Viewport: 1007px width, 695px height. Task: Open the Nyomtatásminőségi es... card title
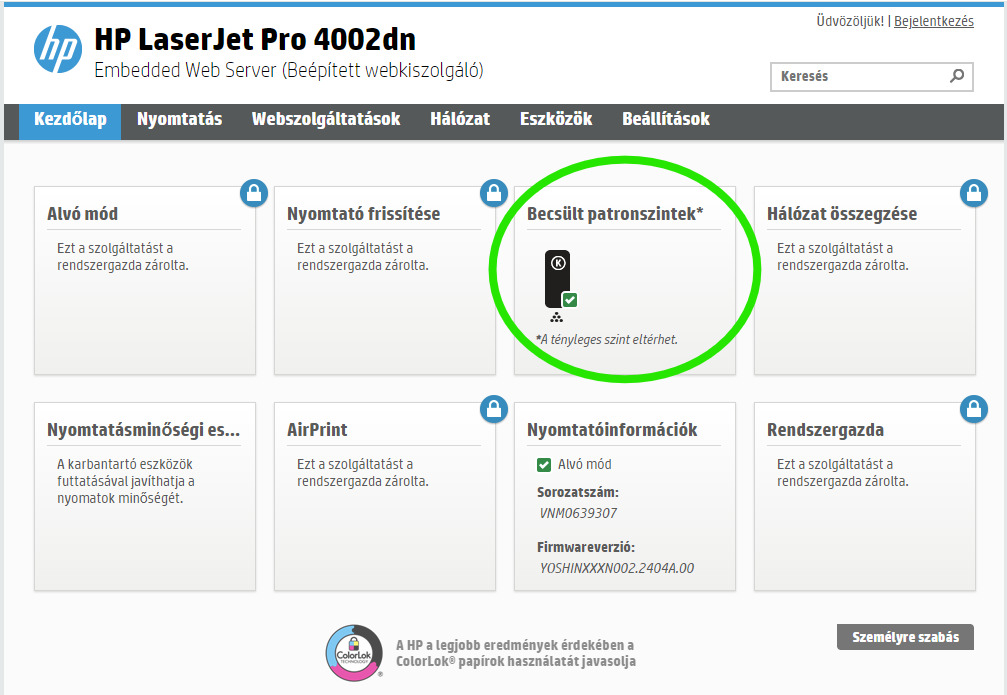click(143, 430)
